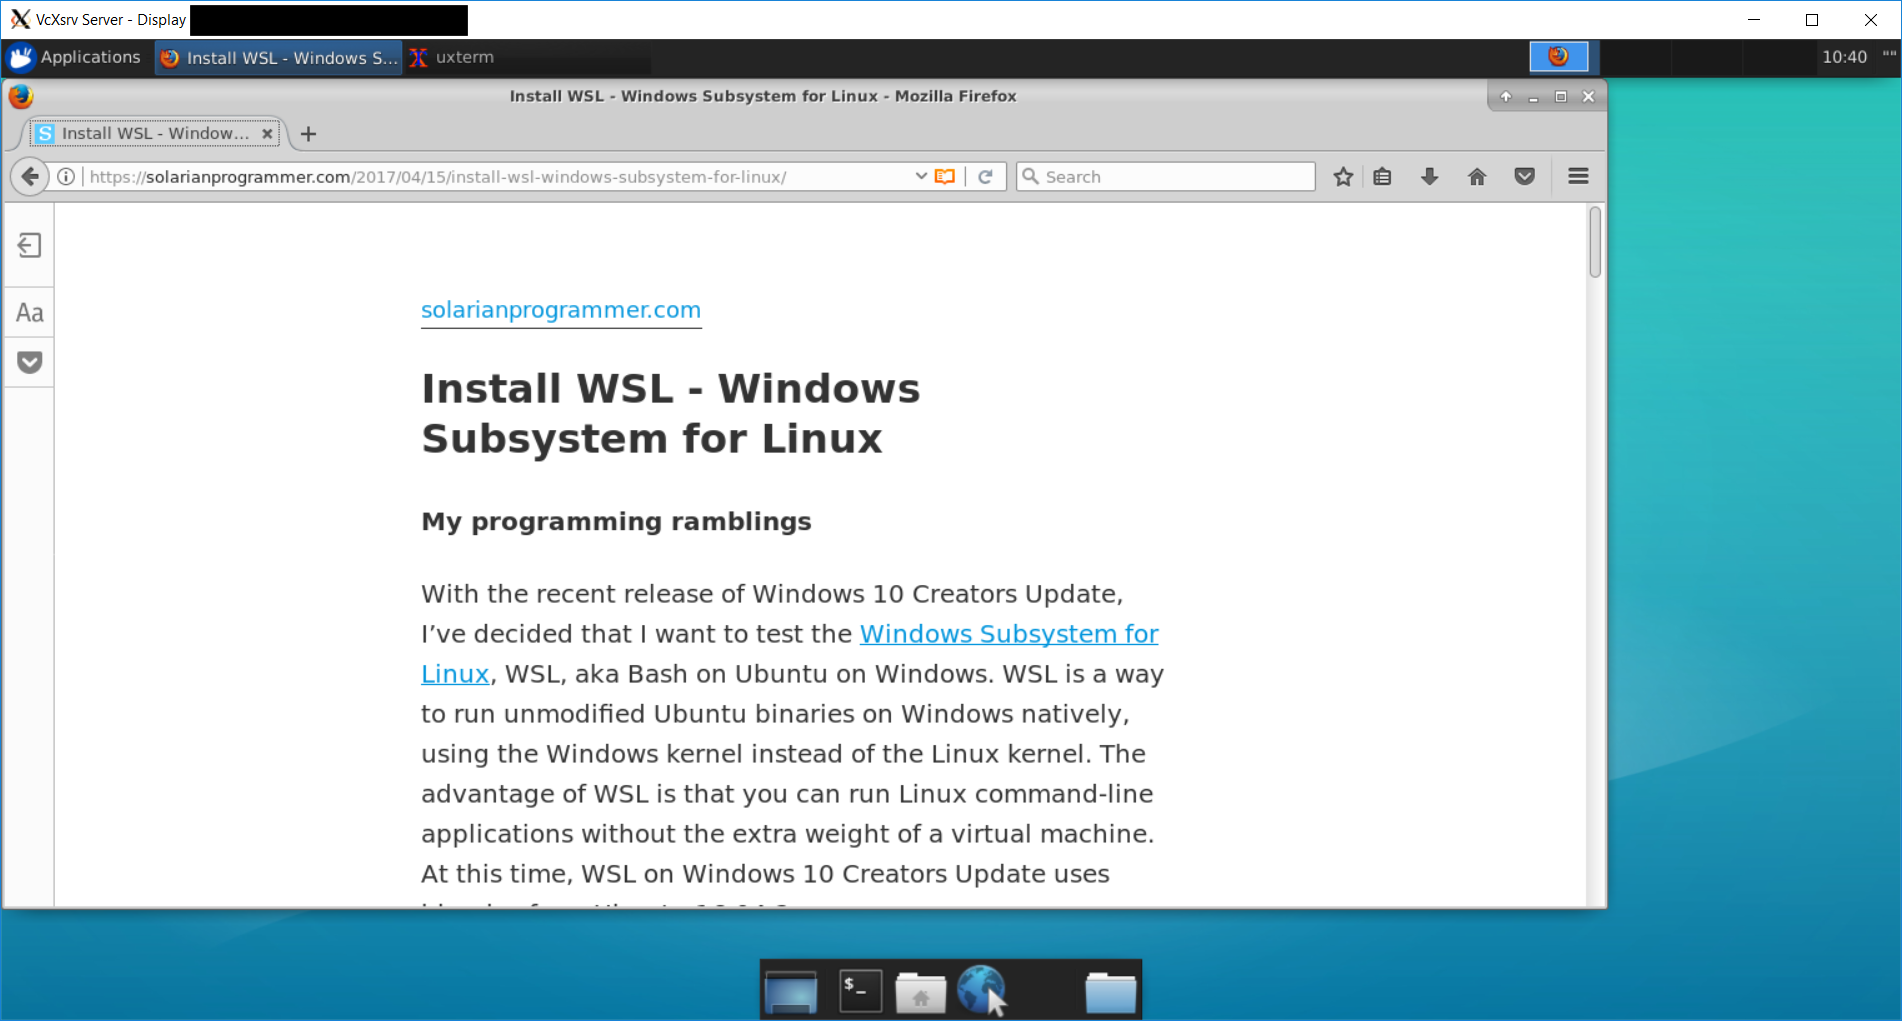Screen dimensions: 1902x1021
Task: Click Firefox workspace switcher icon in panel
Action: pyautogui.click(x=1558, y=57)
